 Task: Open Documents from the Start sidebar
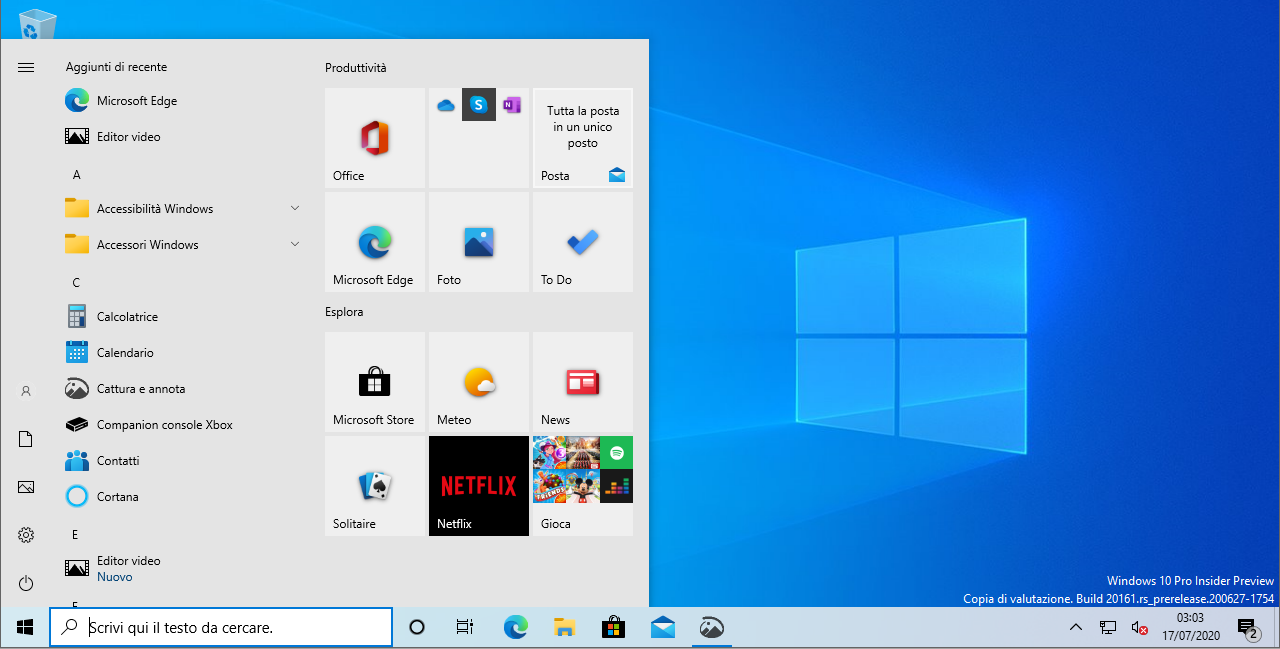click(26, 439)
